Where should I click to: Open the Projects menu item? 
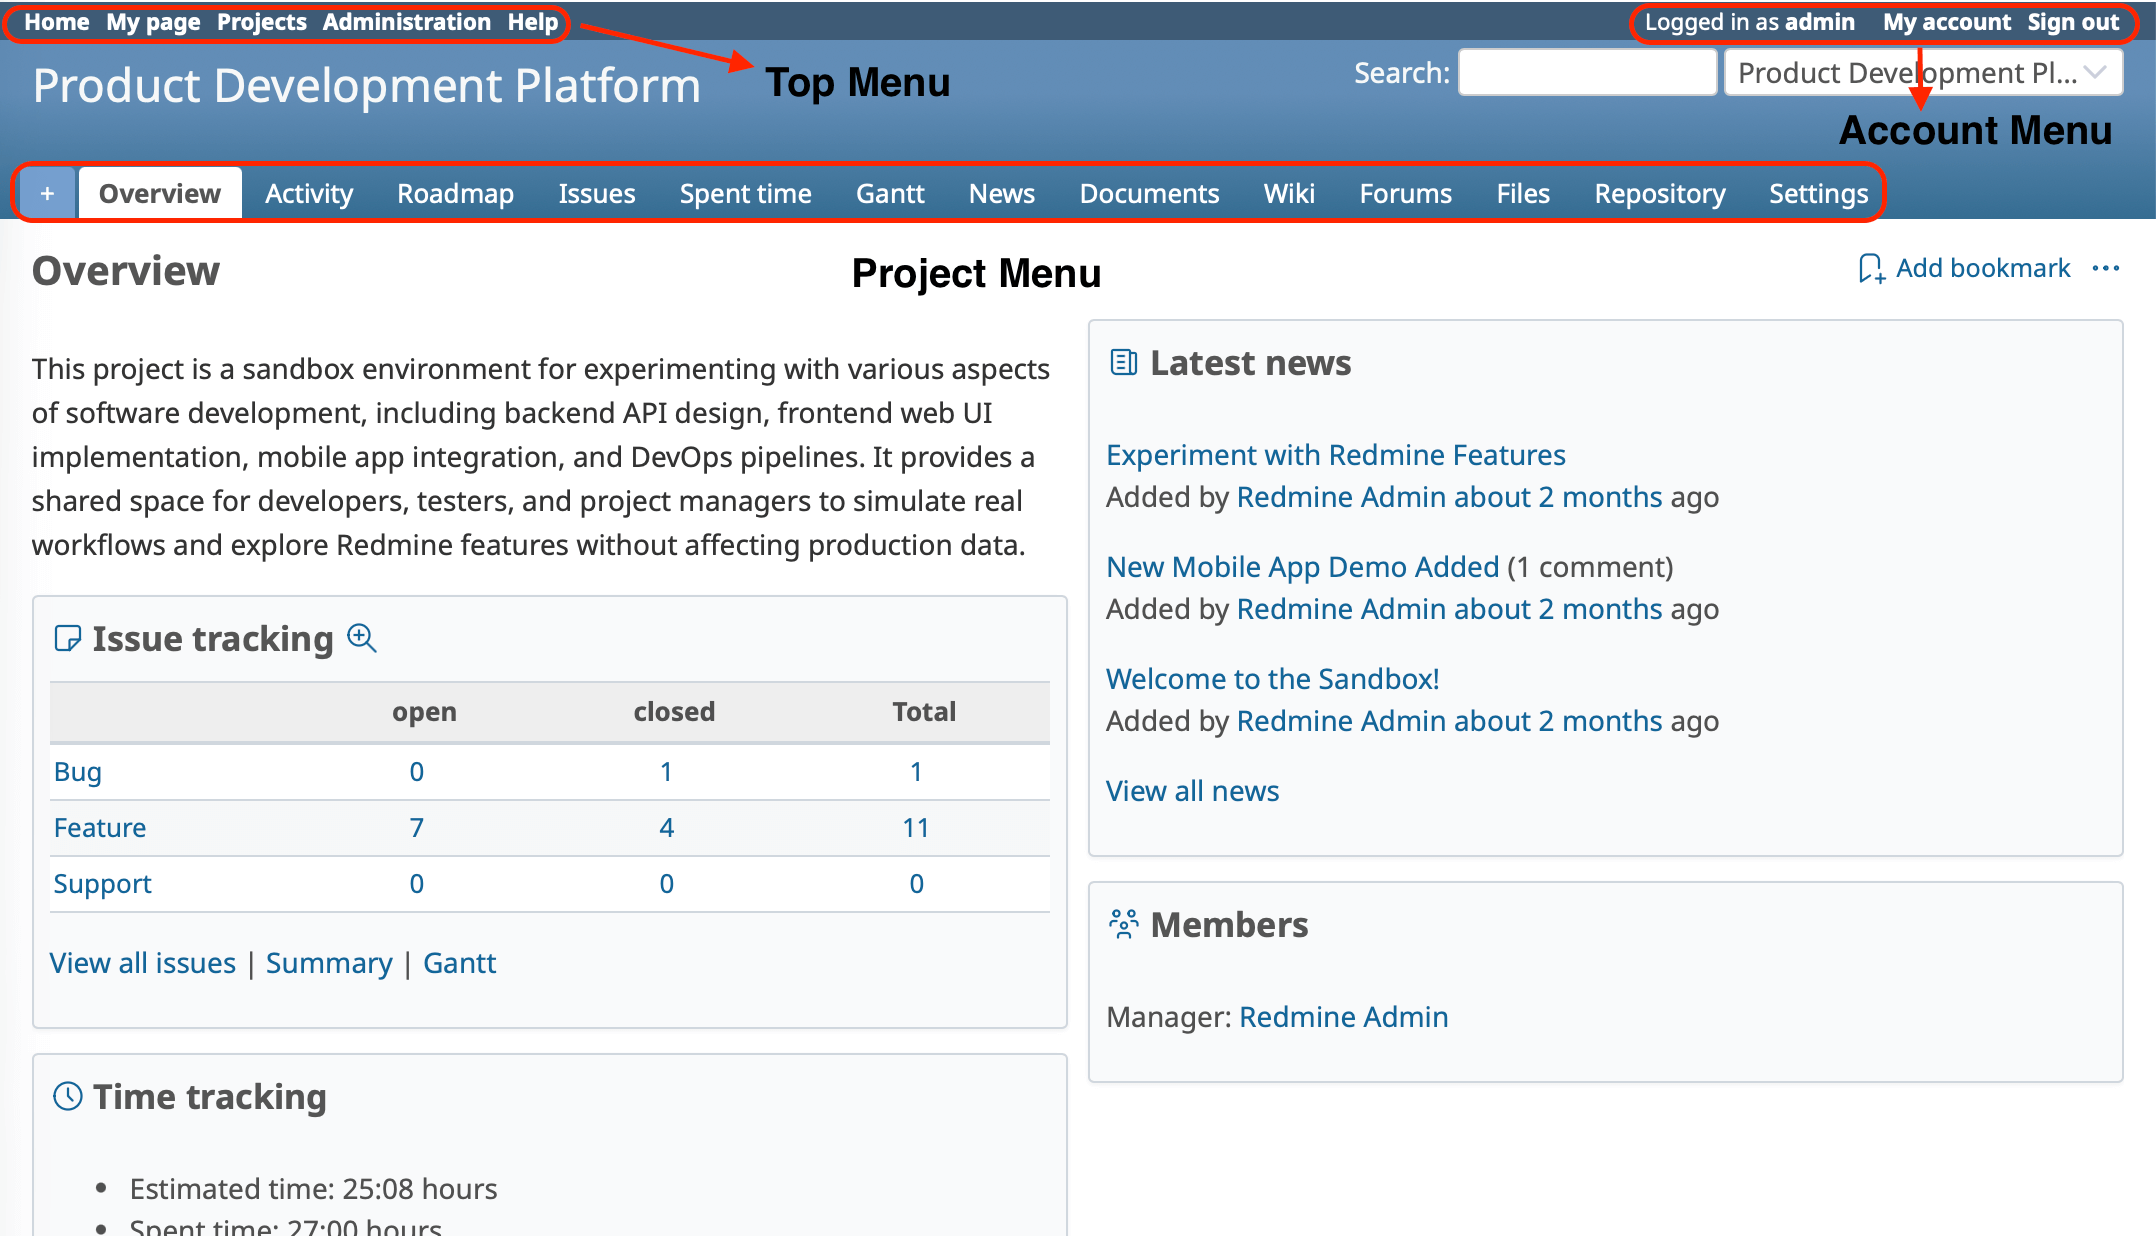(260, 21)
